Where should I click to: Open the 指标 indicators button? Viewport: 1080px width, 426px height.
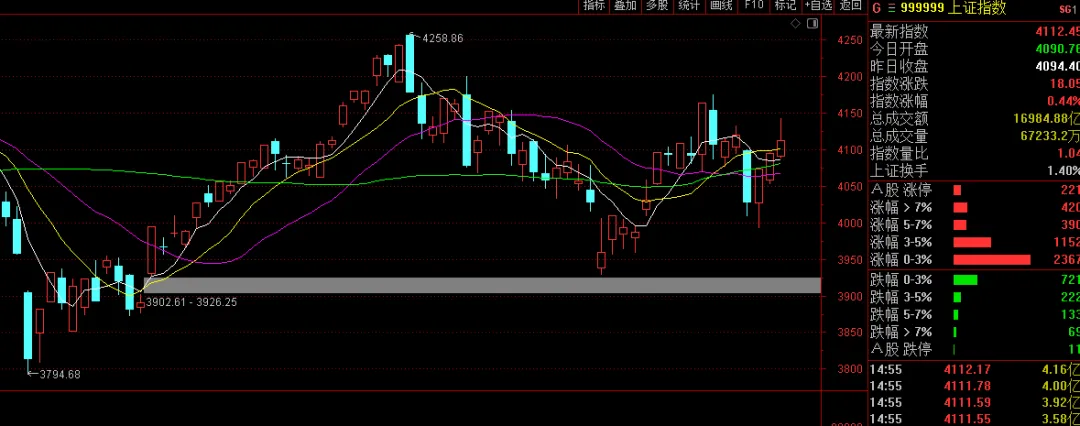594,6
